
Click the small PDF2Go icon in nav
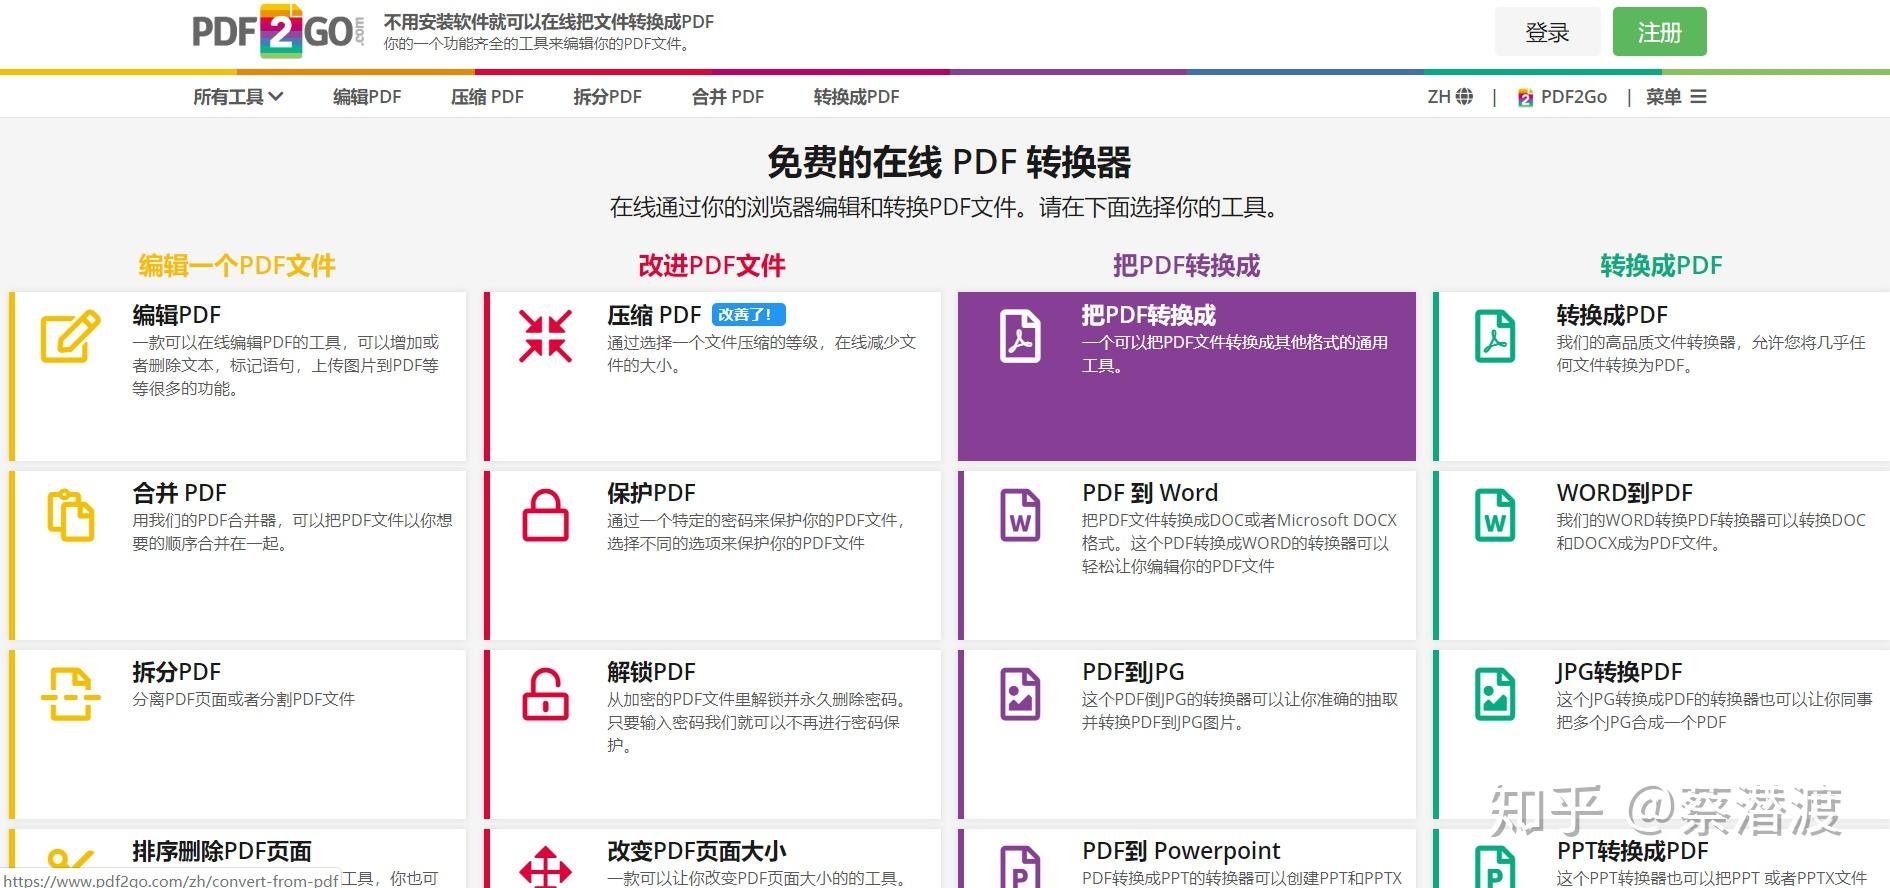click(x=1525, y=97)
